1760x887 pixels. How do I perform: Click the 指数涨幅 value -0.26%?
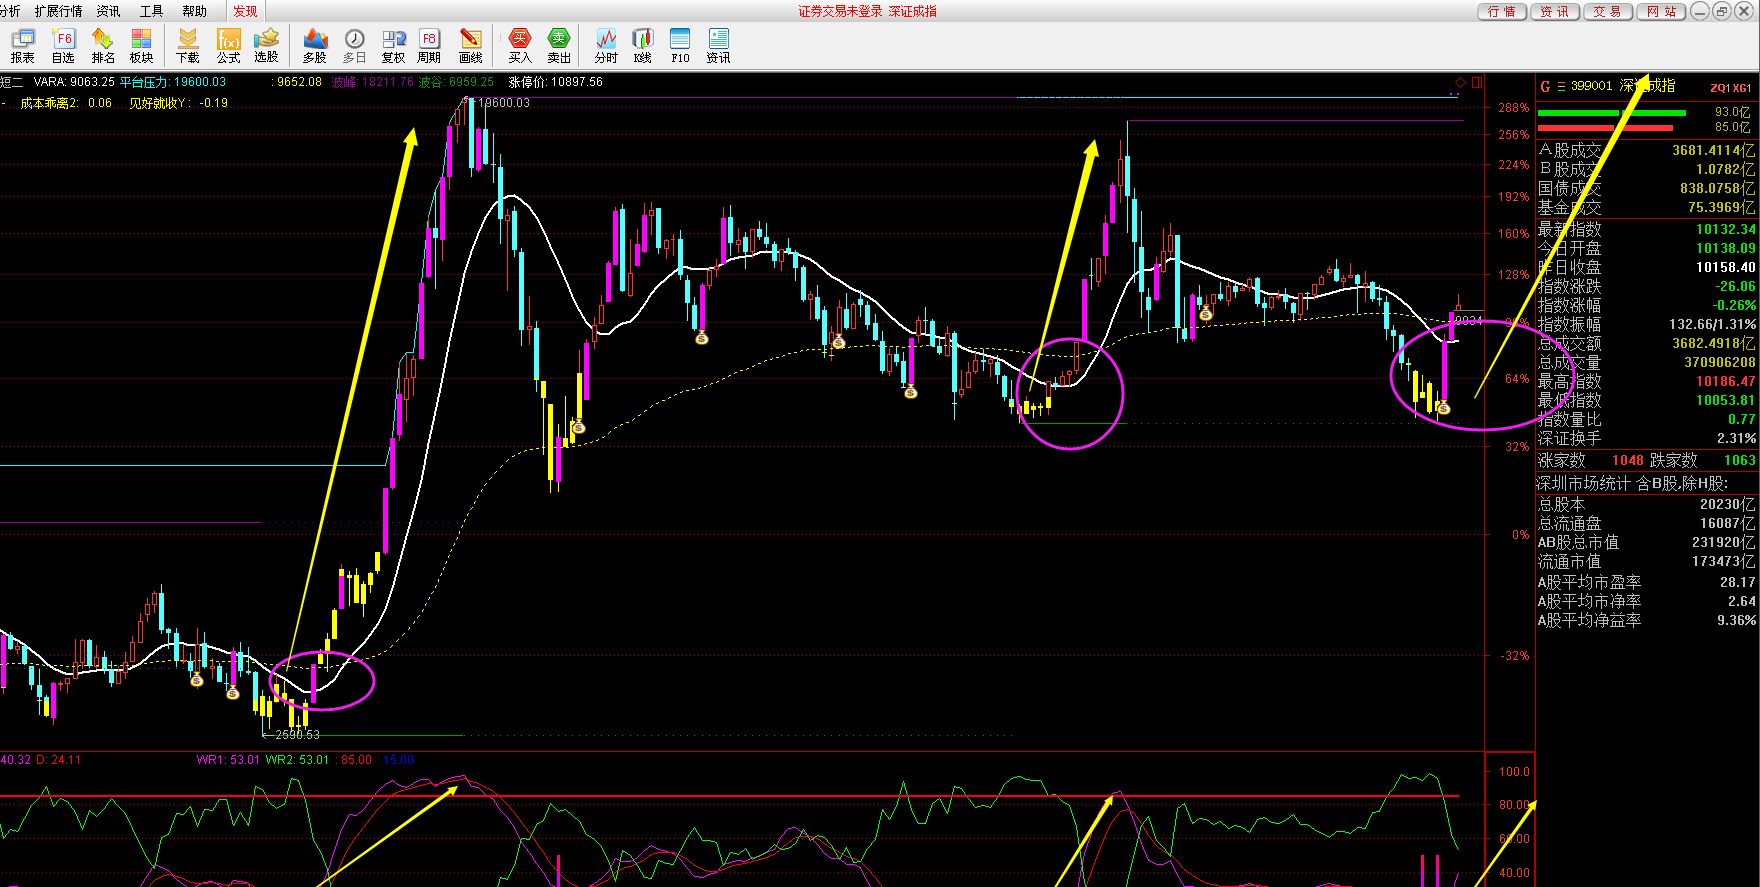pos(1734,305)
